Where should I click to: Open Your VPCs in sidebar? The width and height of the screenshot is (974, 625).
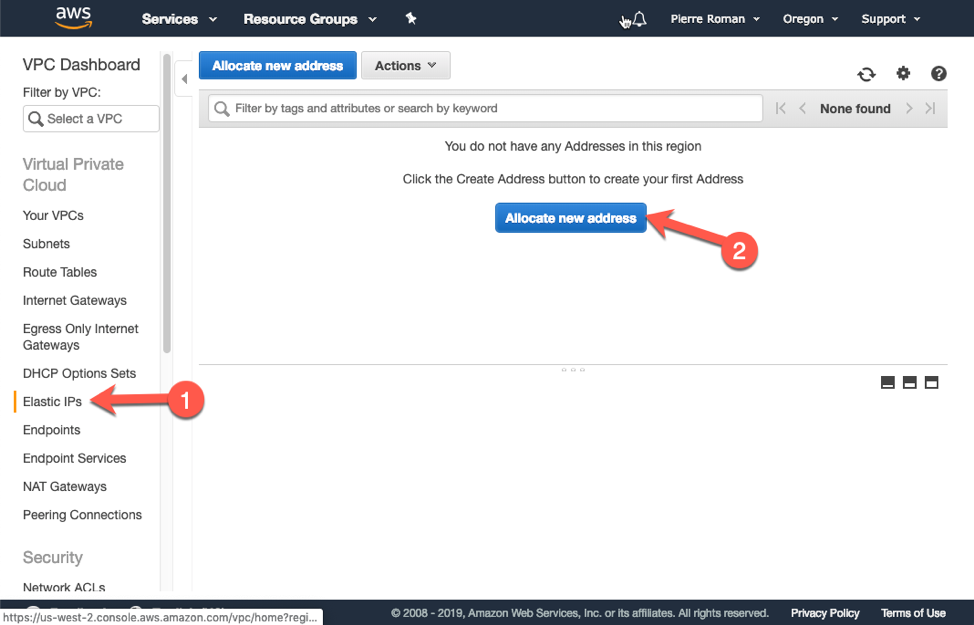pos(53,216)
